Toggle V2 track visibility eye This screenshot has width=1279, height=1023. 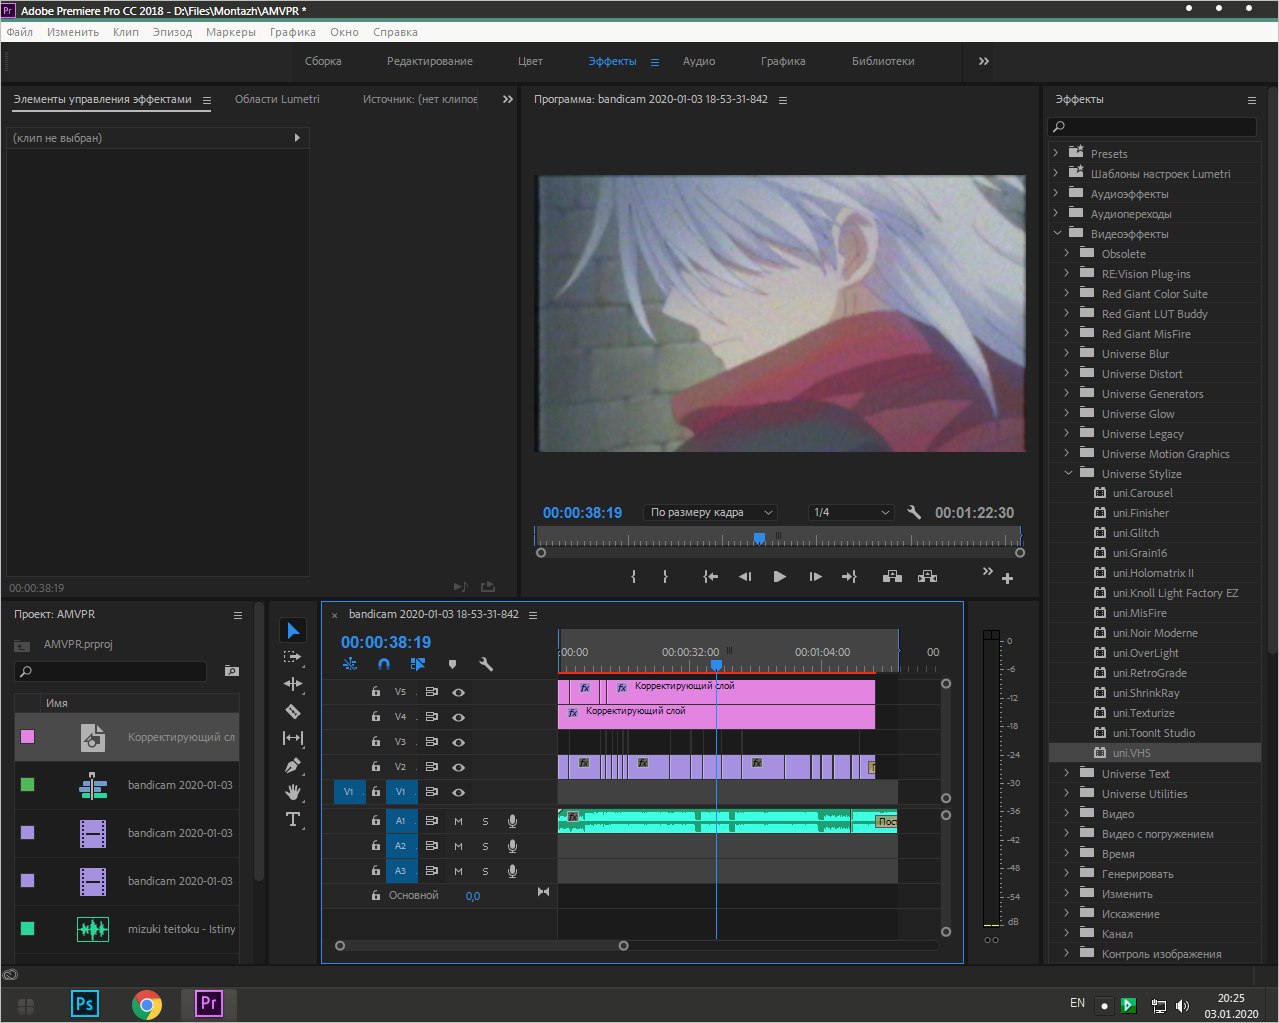458,767
